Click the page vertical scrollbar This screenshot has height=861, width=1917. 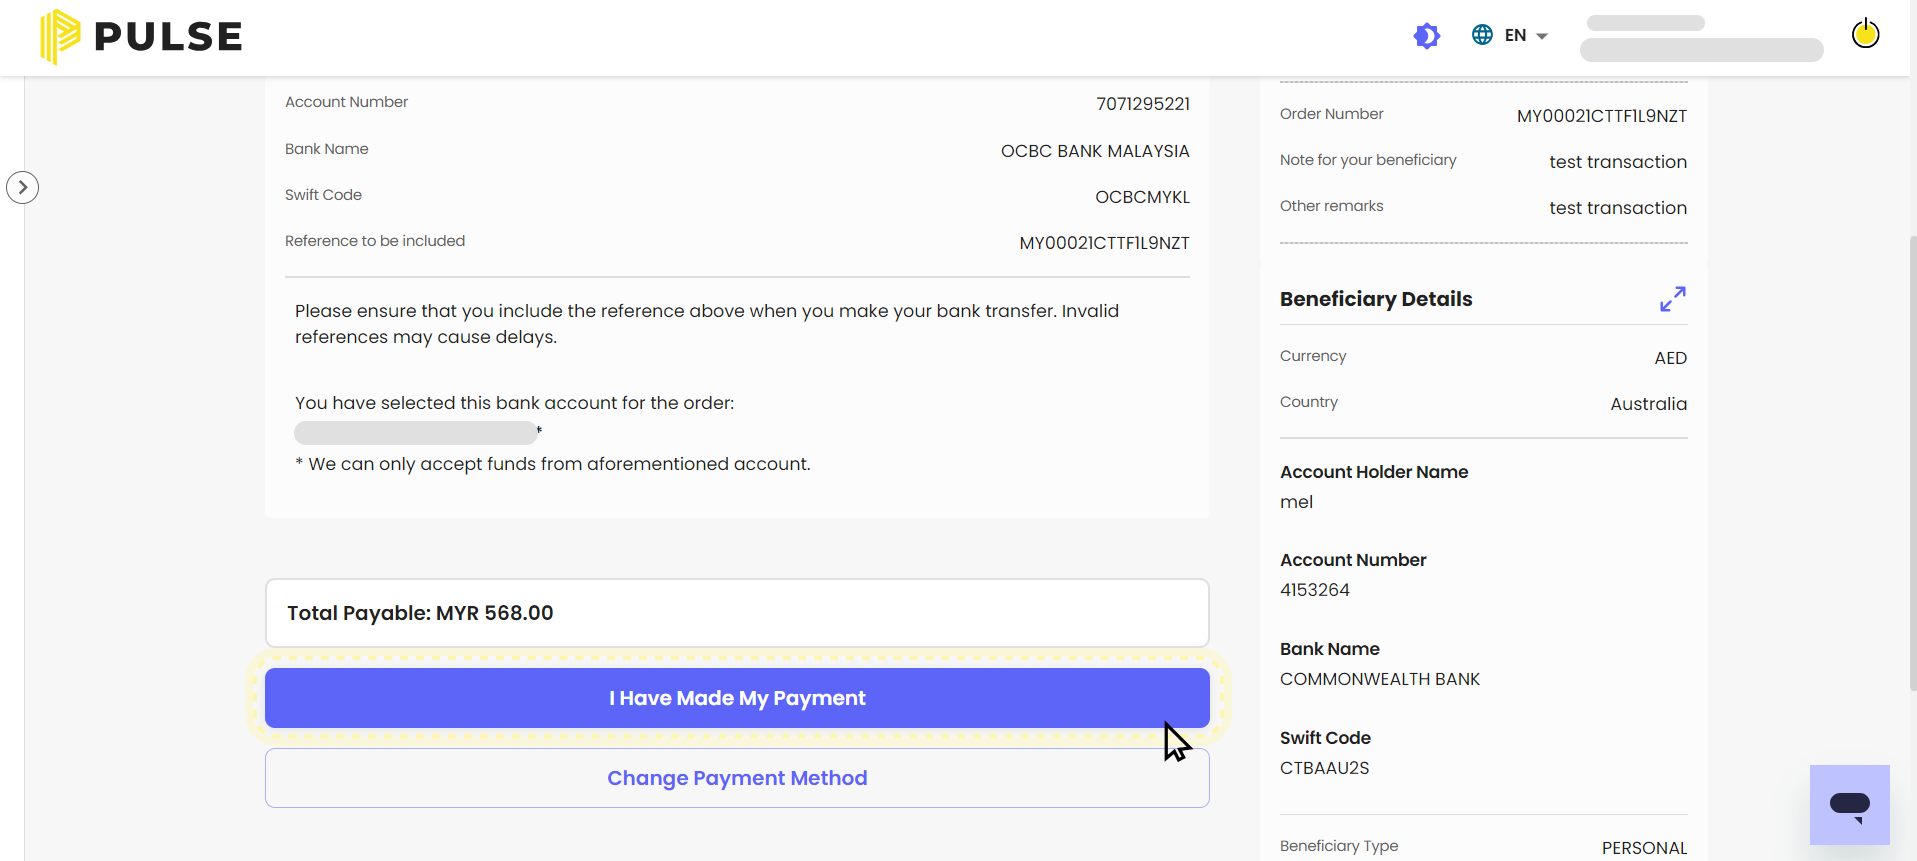coord(1912,463)
